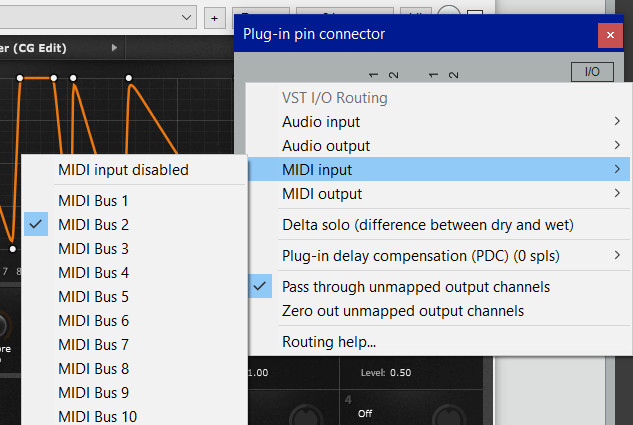Screen dimensions: 633x425
Task: Click the checked MIDI Bus 2 entry
Action: point(93,225)
